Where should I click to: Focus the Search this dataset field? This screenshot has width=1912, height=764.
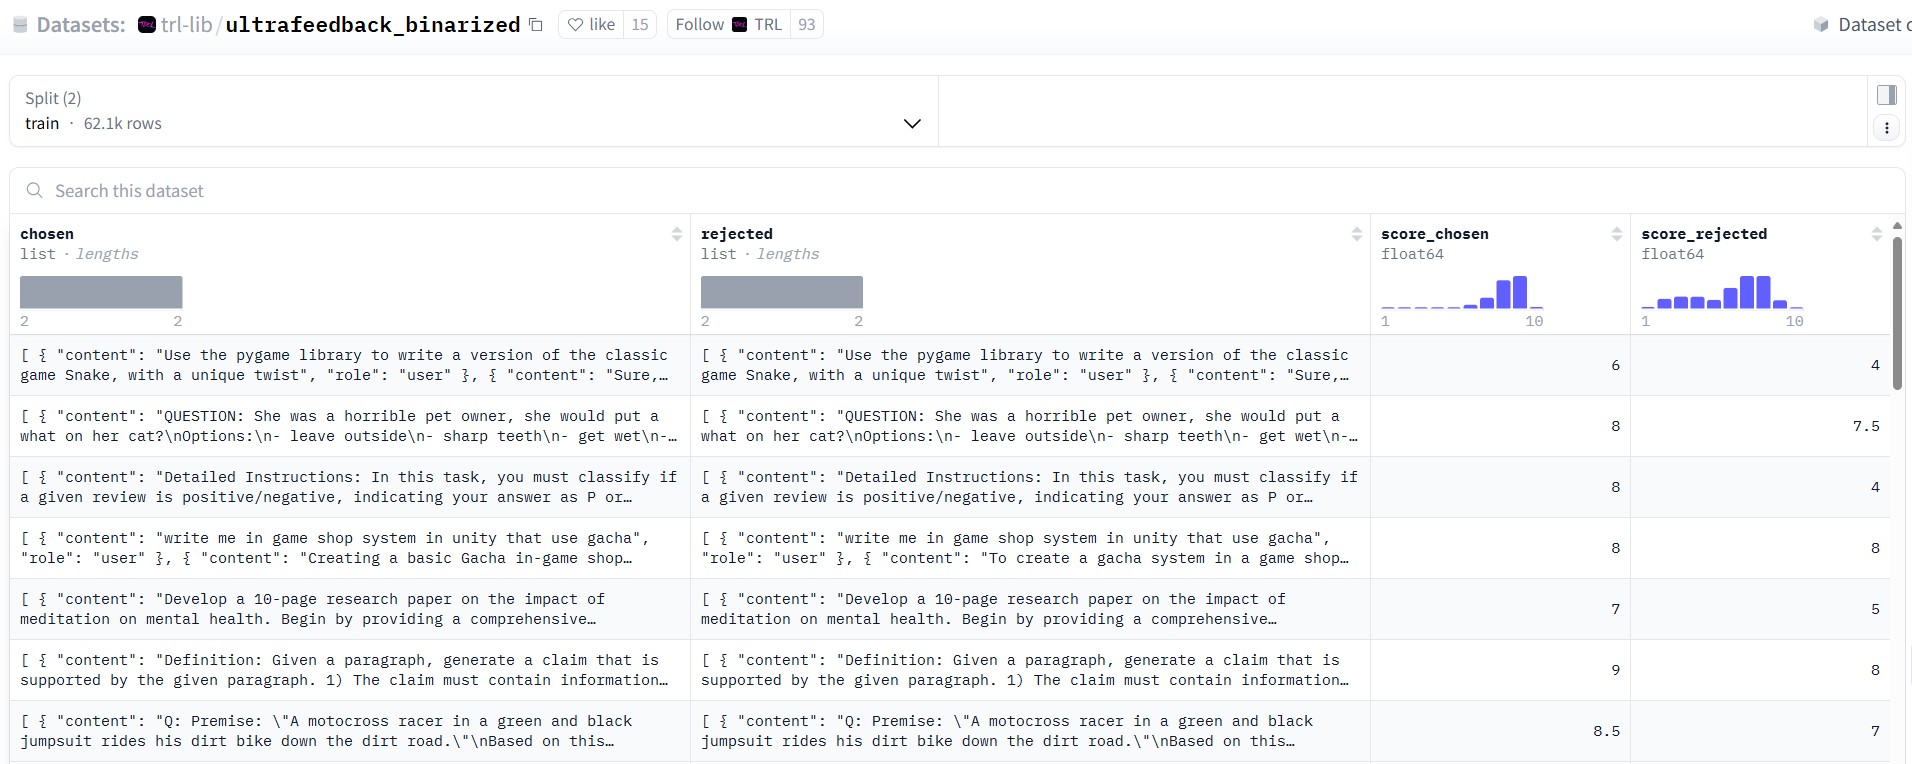pyautogui.click(x=957, y=191)
